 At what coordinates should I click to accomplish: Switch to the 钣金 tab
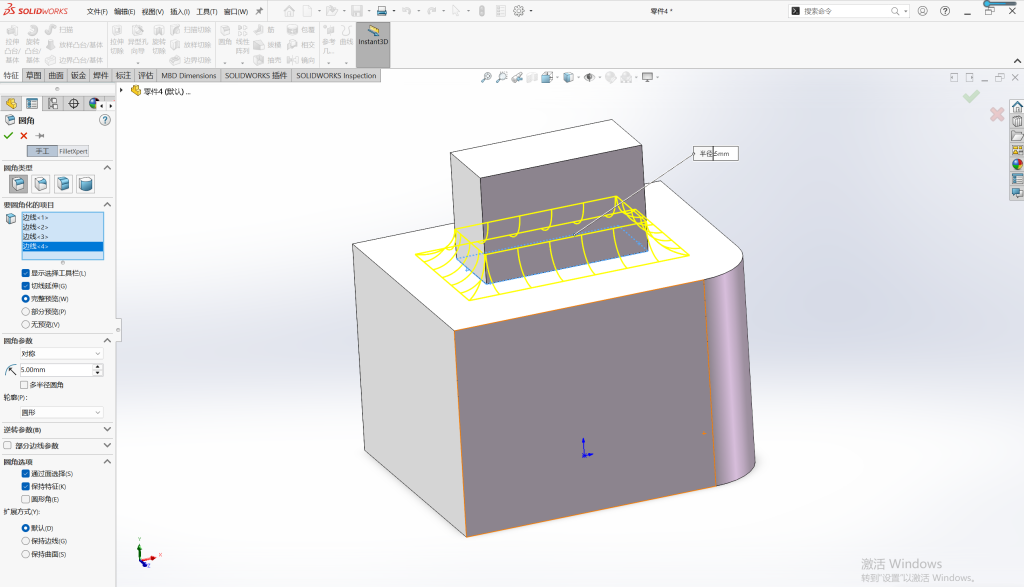tap(78, 76)
